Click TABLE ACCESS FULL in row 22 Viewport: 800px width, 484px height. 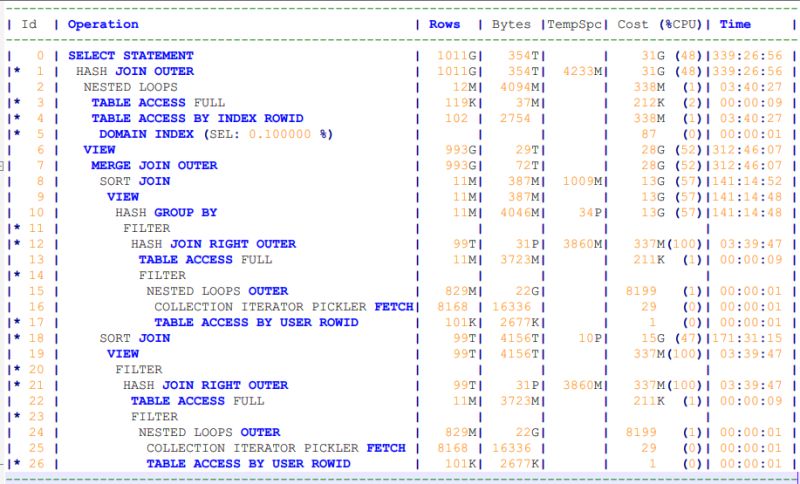[197, 401]
